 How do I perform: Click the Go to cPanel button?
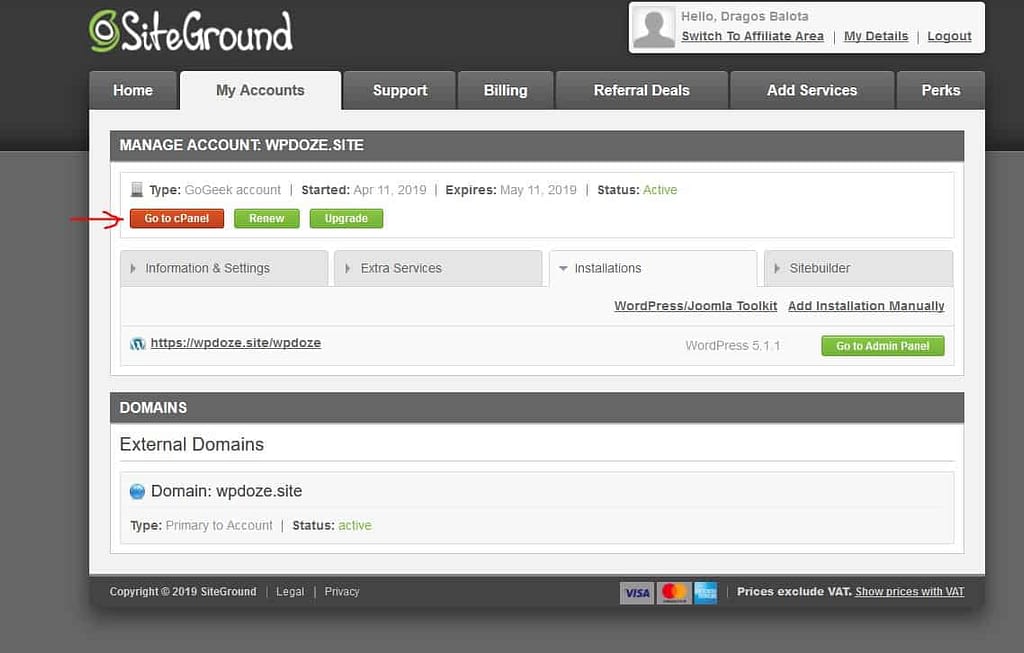point(176,219)
